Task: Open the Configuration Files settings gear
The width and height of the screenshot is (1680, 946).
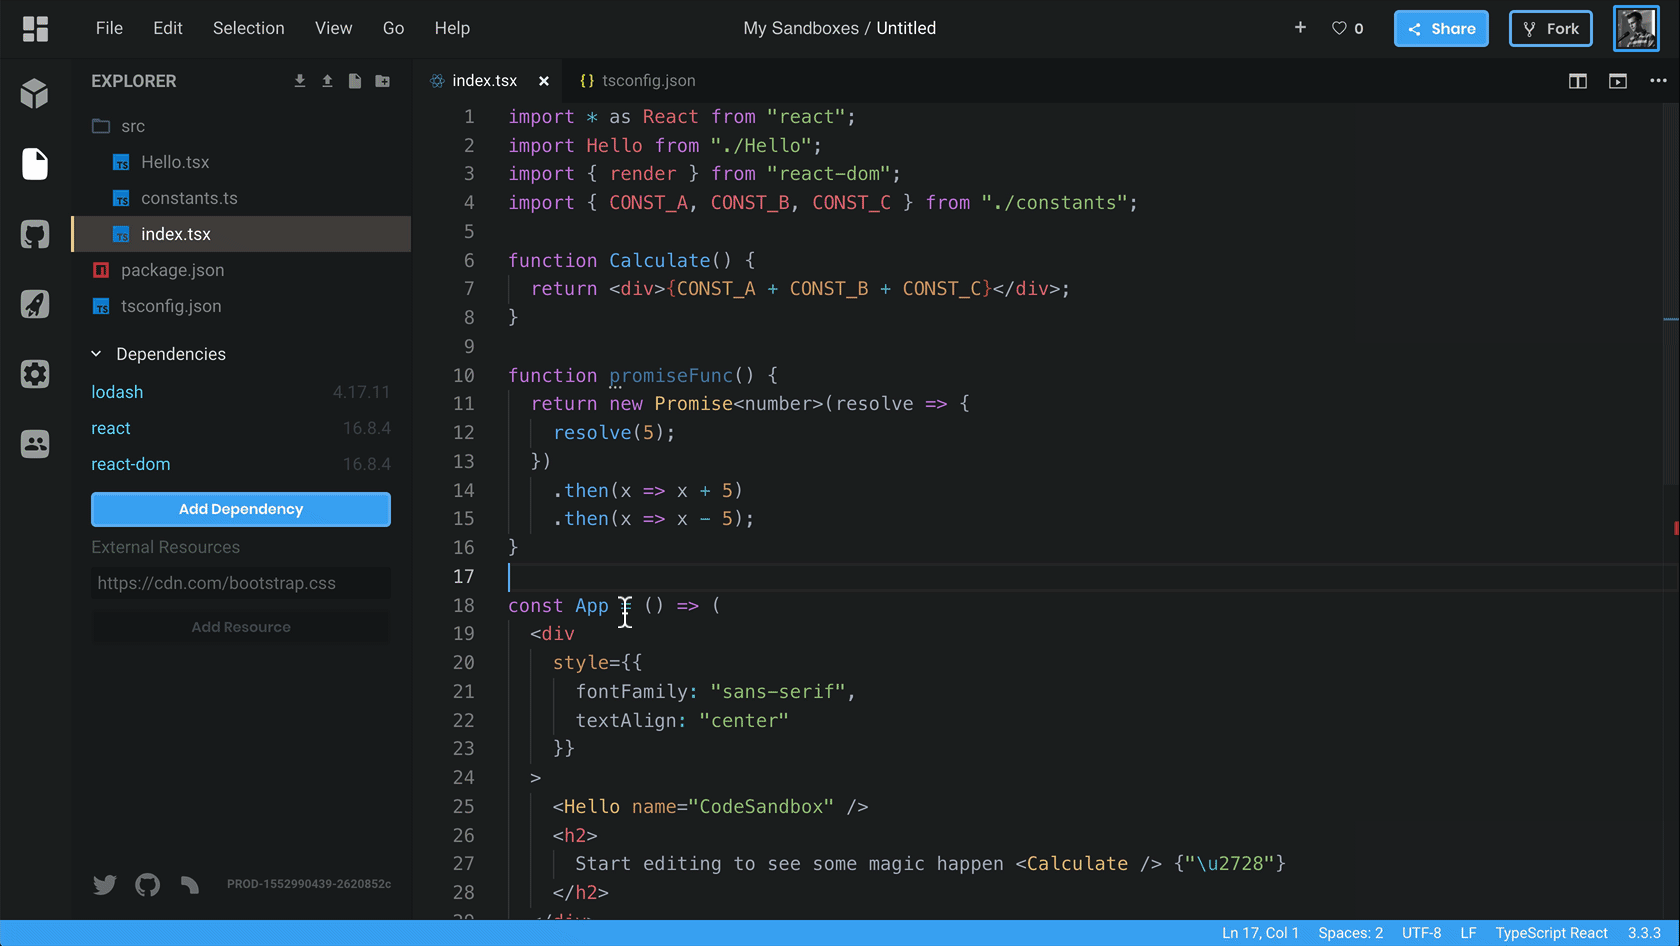Action: [x=35, y=373]
